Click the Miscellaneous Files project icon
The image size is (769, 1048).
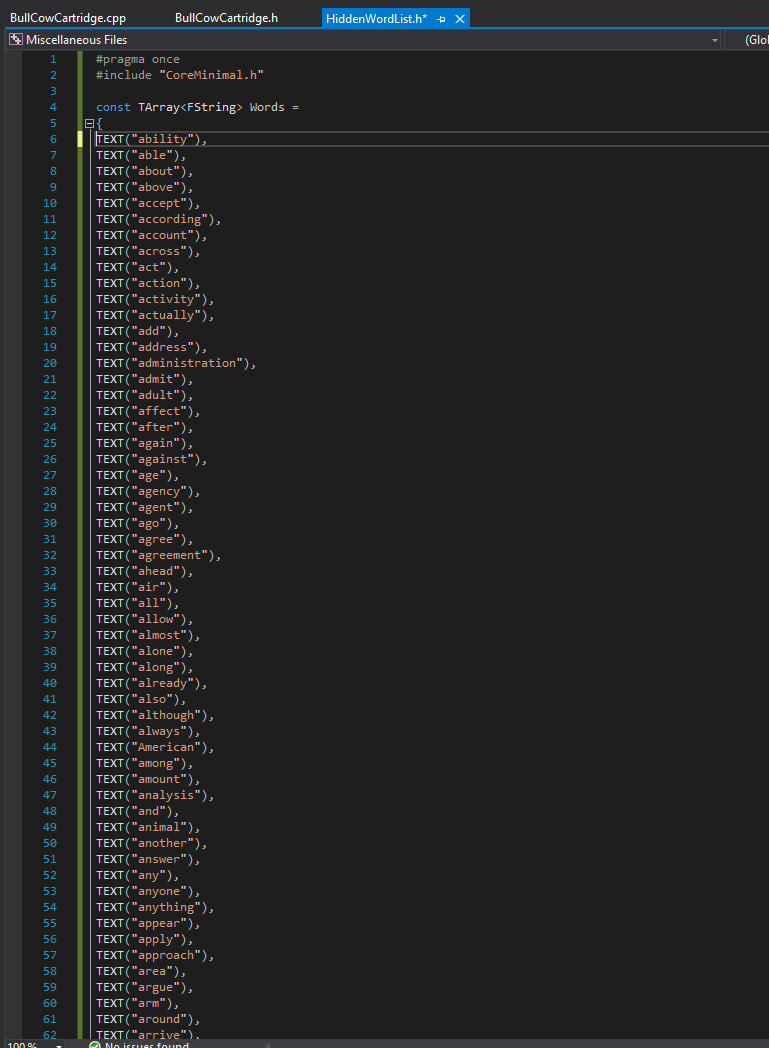click(x=16, y=40)
